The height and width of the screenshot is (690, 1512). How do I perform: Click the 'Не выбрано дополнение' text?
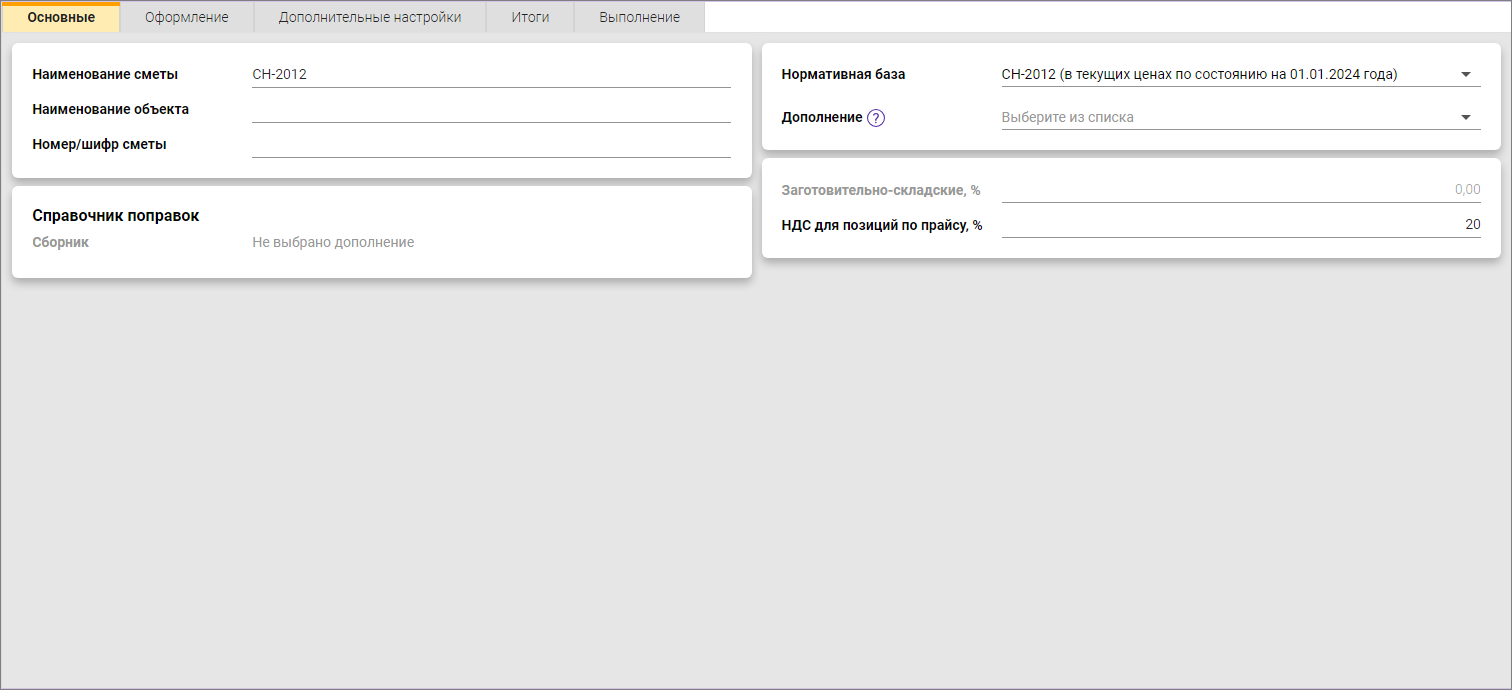pos(333,242)
